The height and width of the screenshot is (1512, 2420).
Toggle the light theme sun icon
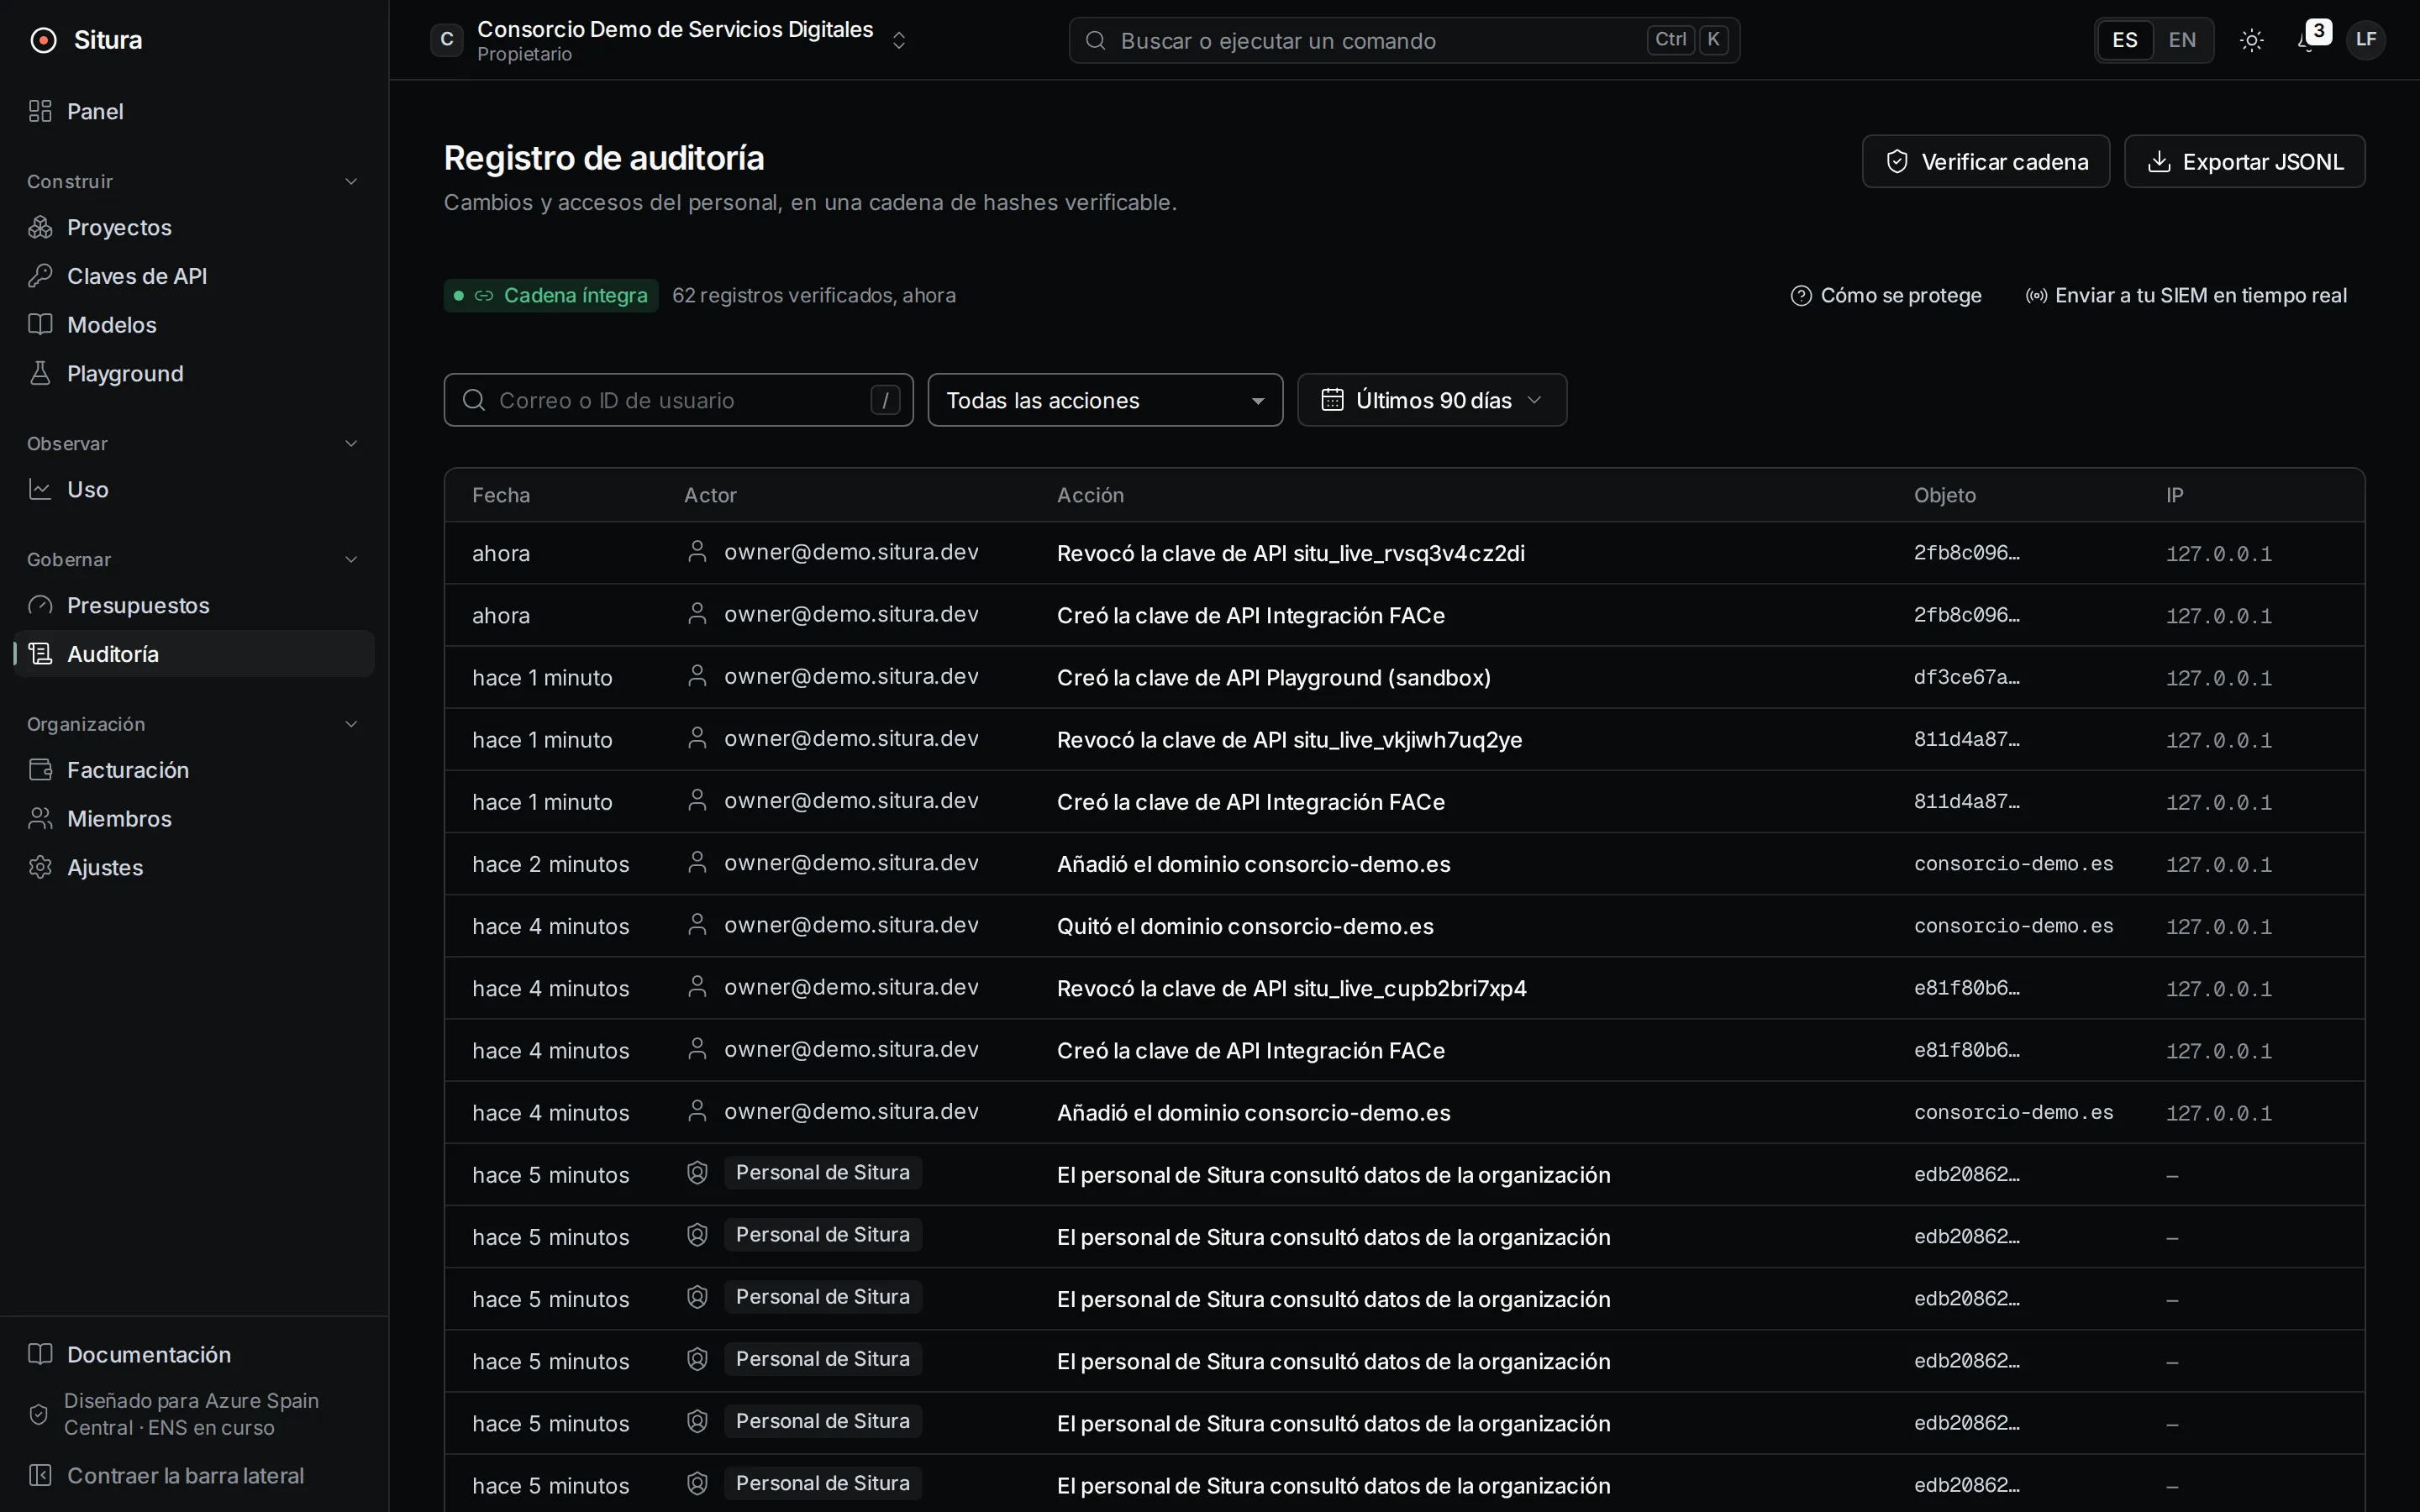[x=2252, y=40]
